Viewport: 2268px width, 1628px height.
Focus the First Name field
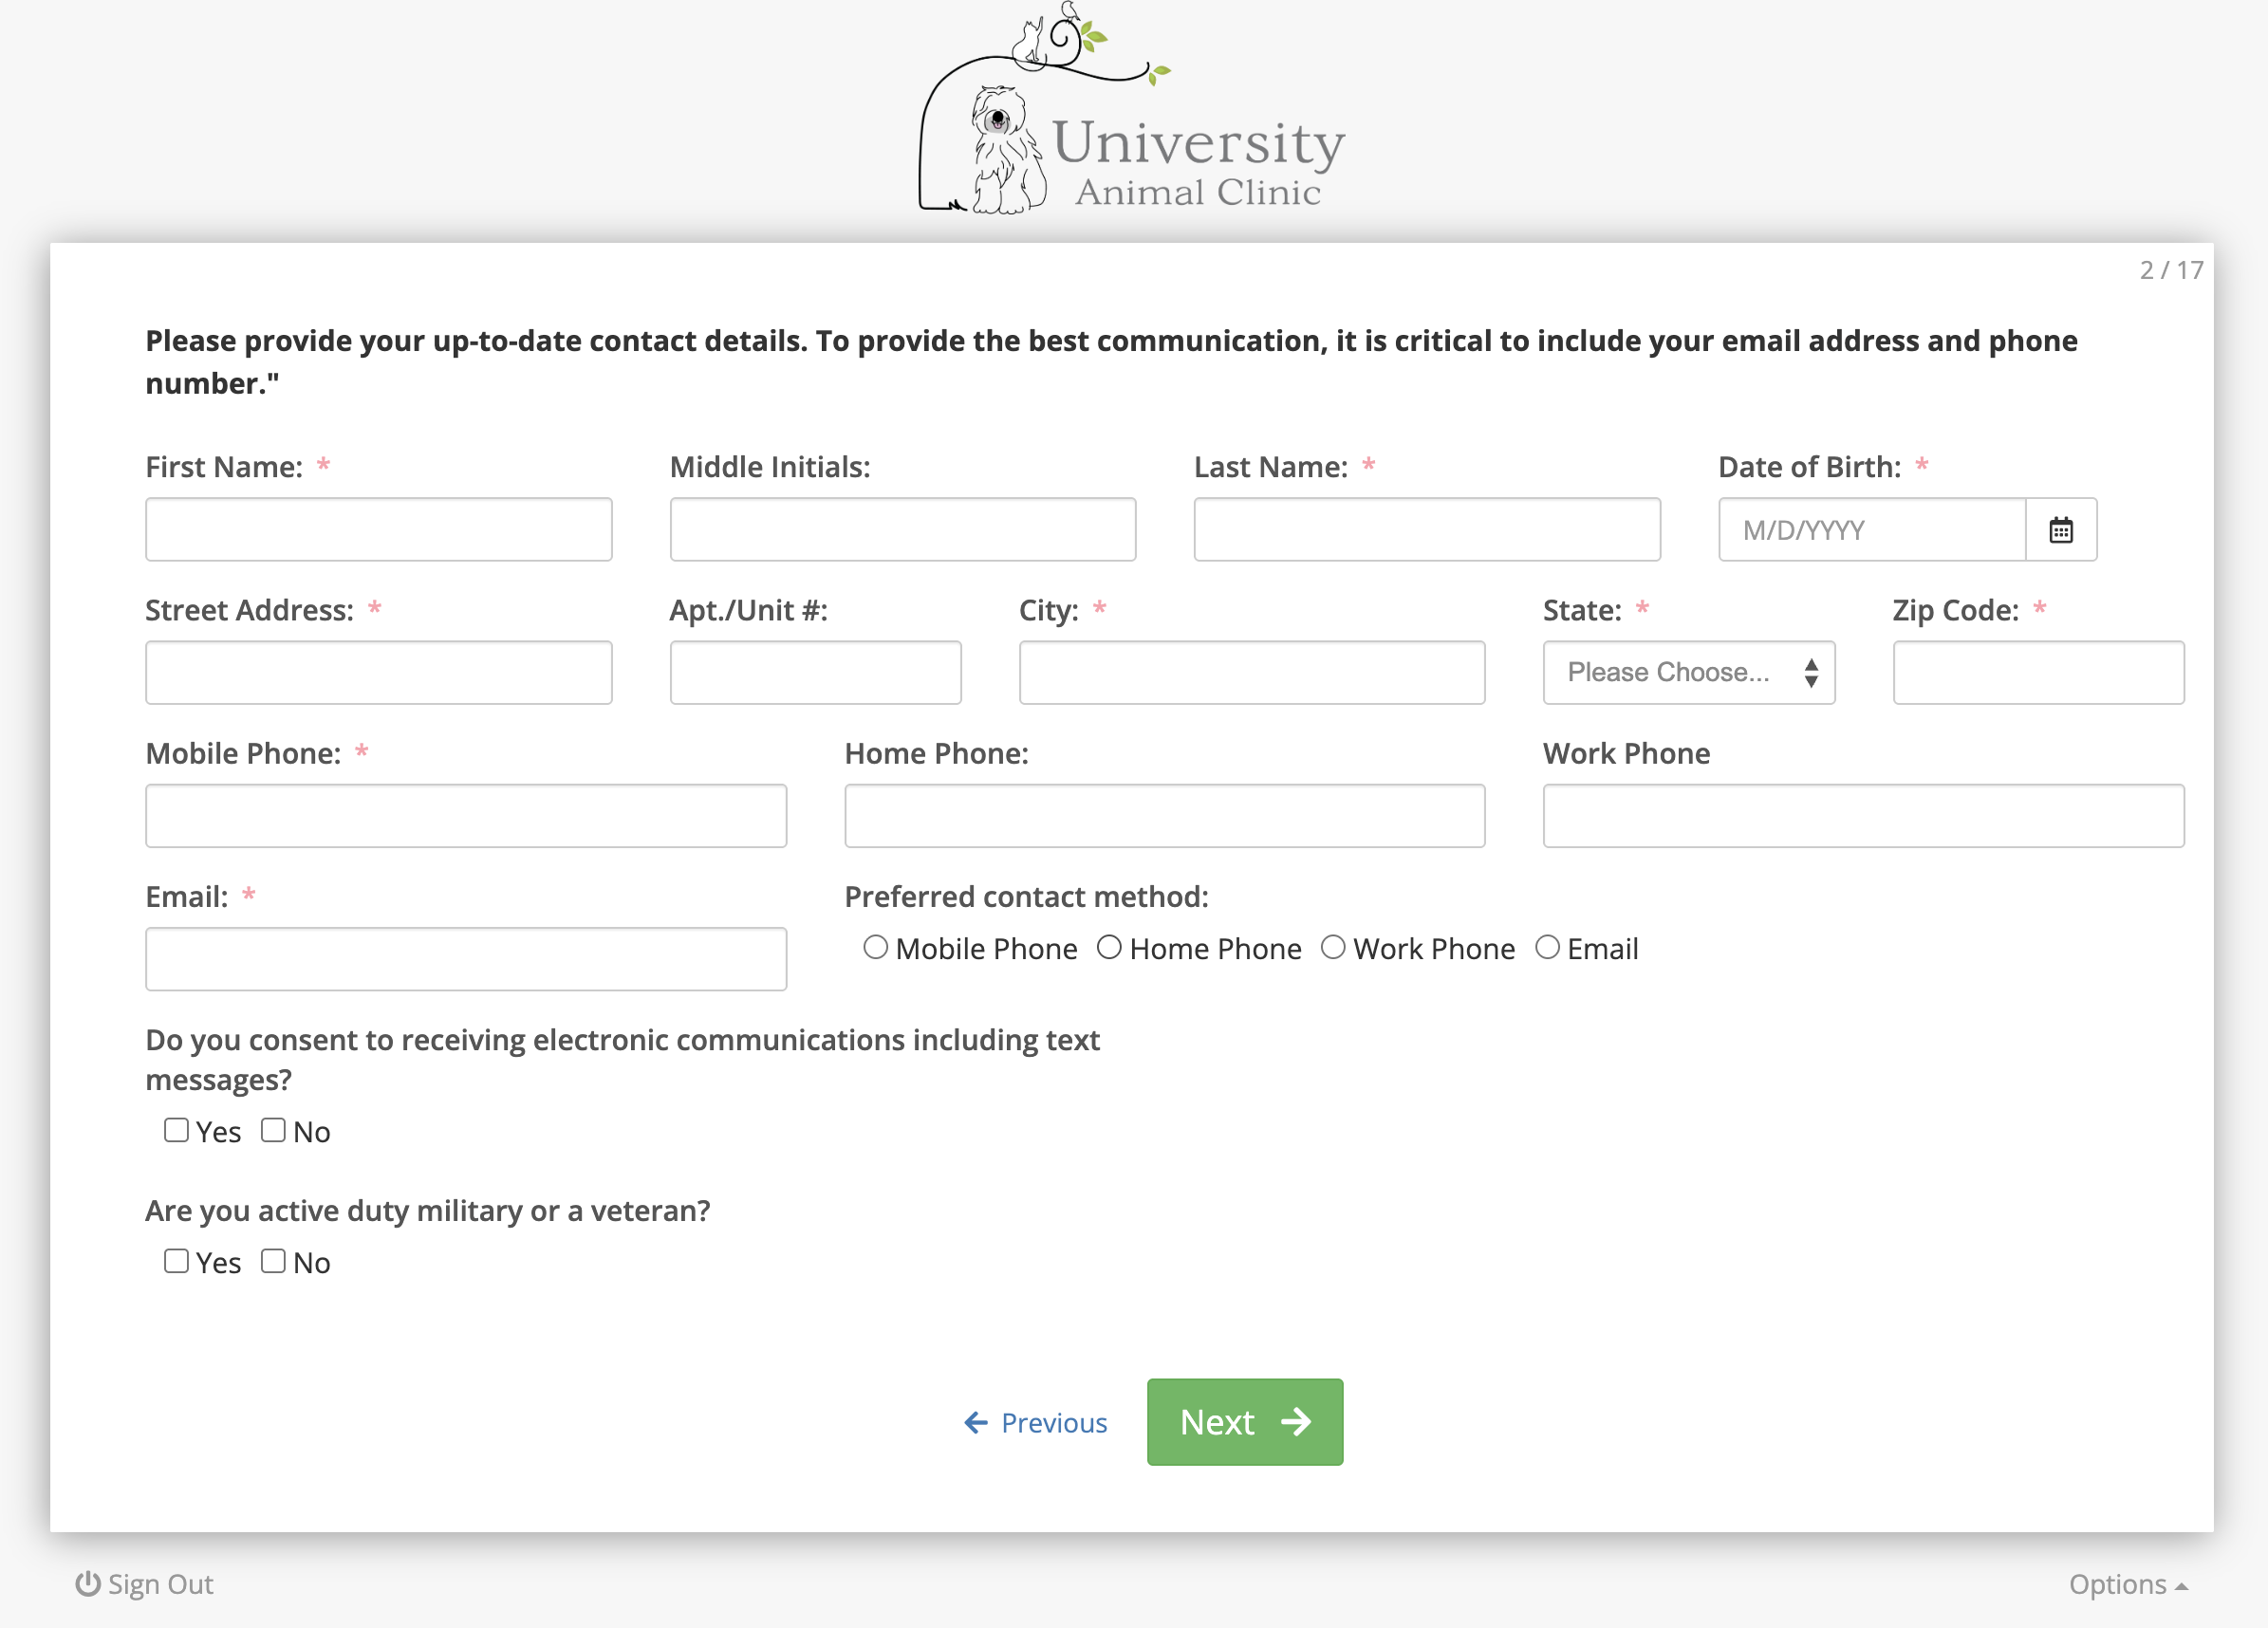point(379,530)
